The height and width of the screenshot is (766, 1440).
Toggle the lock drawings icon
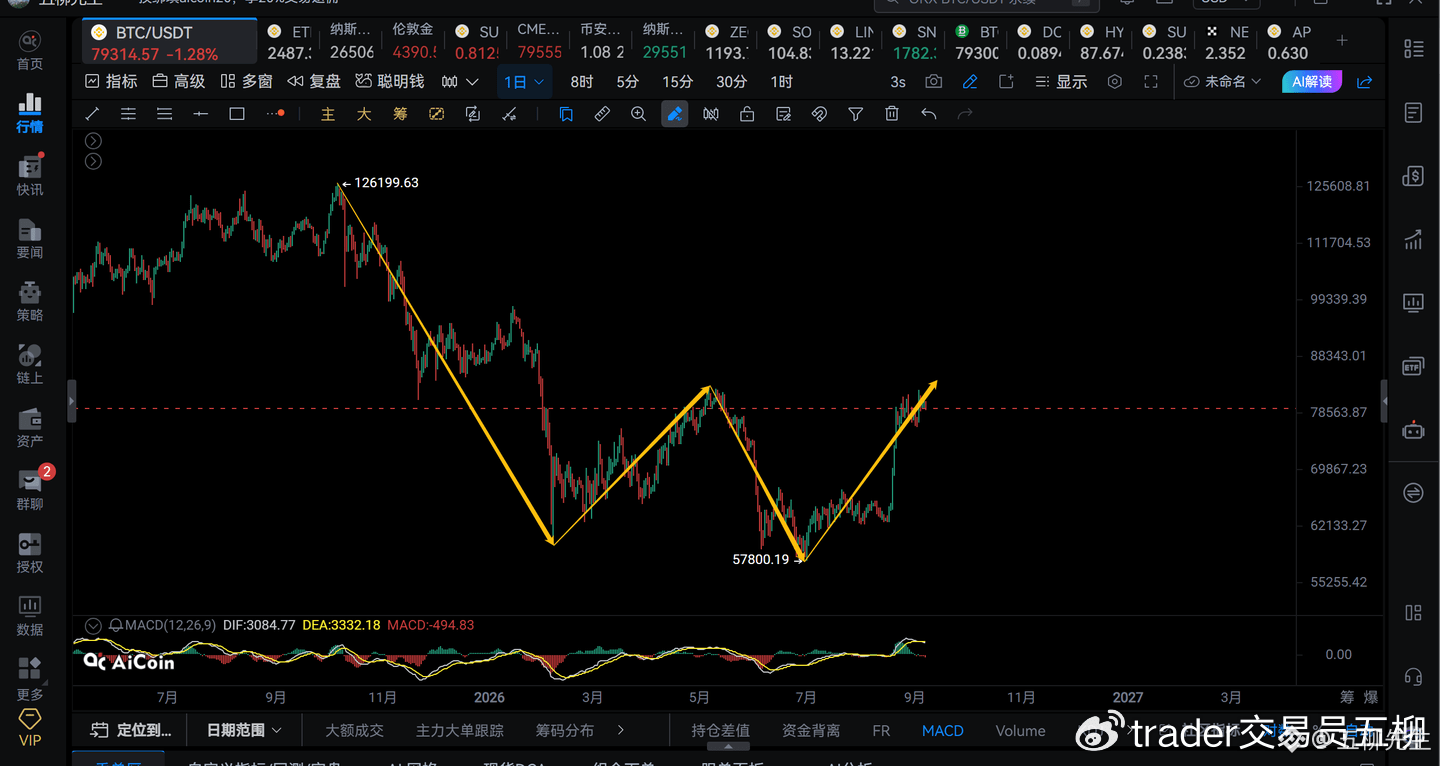click(747, 114)
